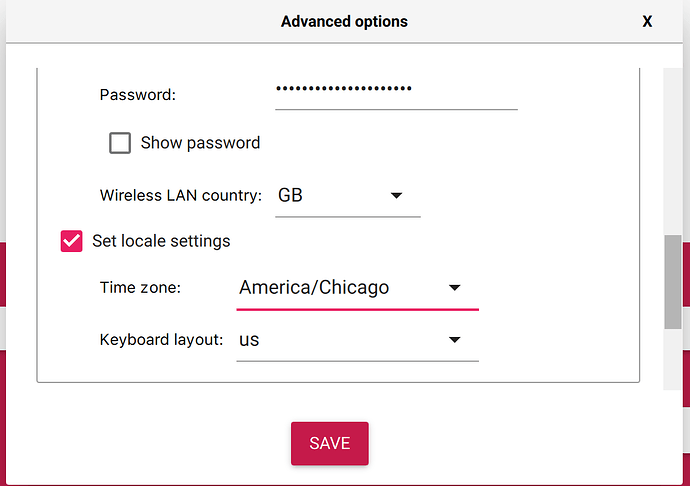This screenshot has width=690, height=486.
Task: Close the Advanced options dialog
Action: coord(647,21)
